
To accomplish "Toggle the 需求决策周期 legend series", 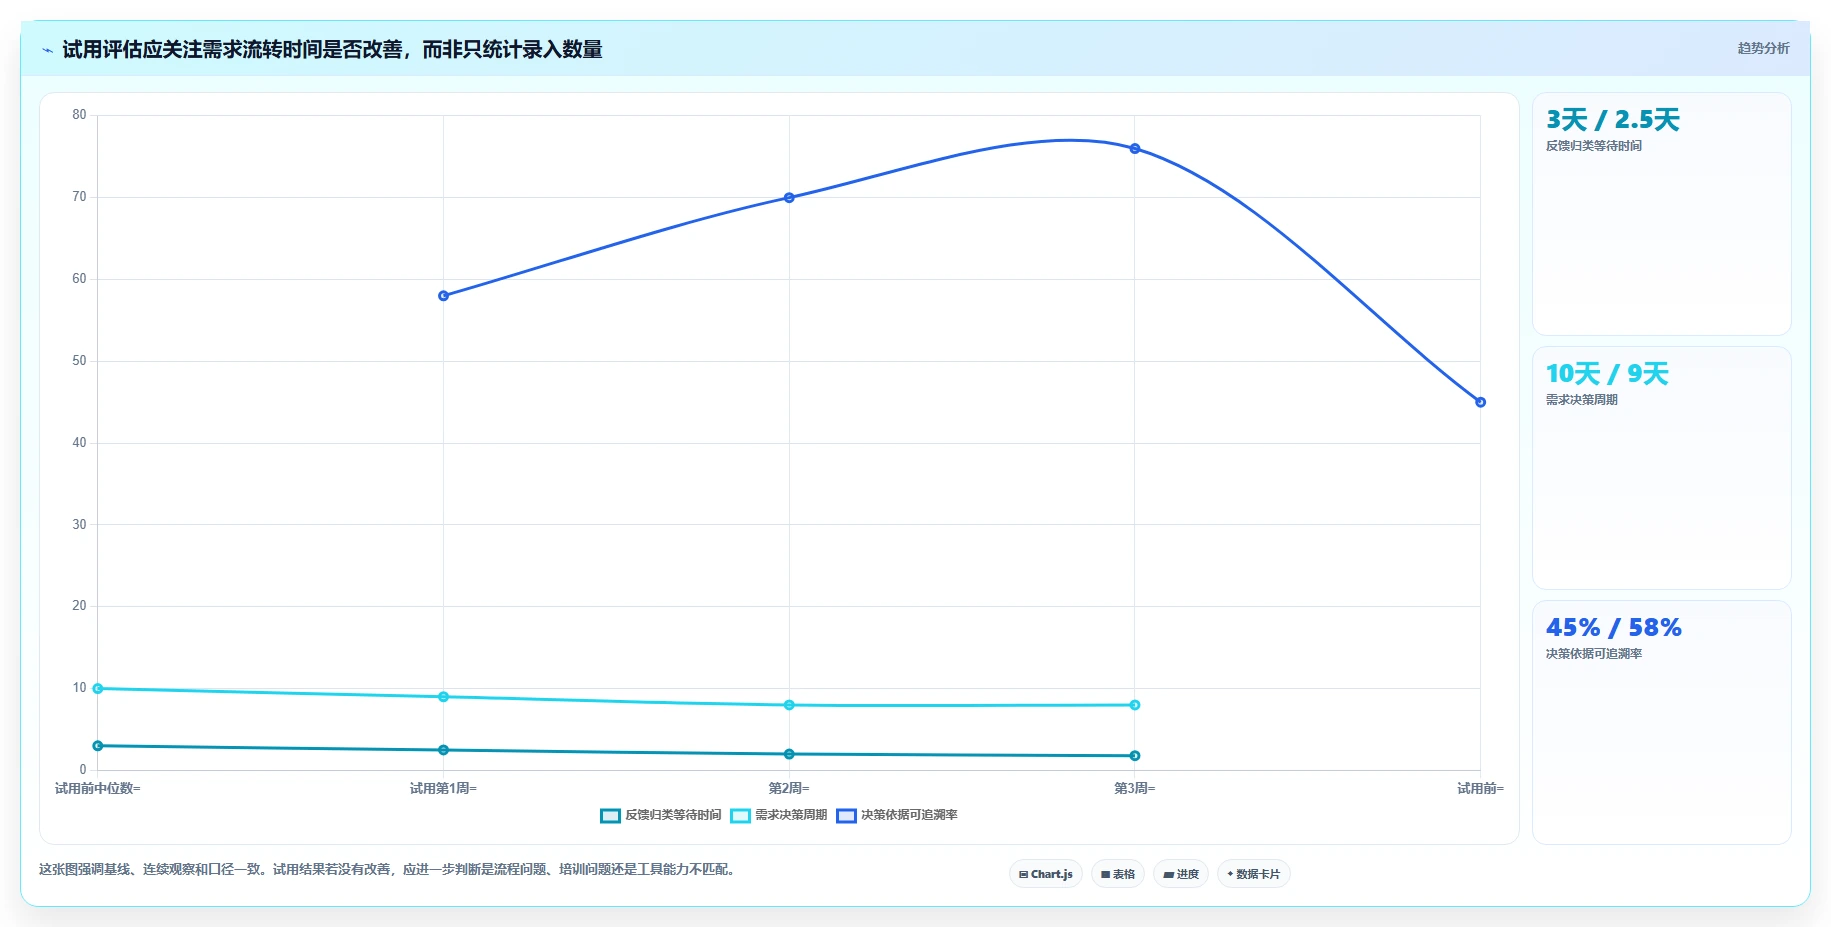I will coord(779,815).
